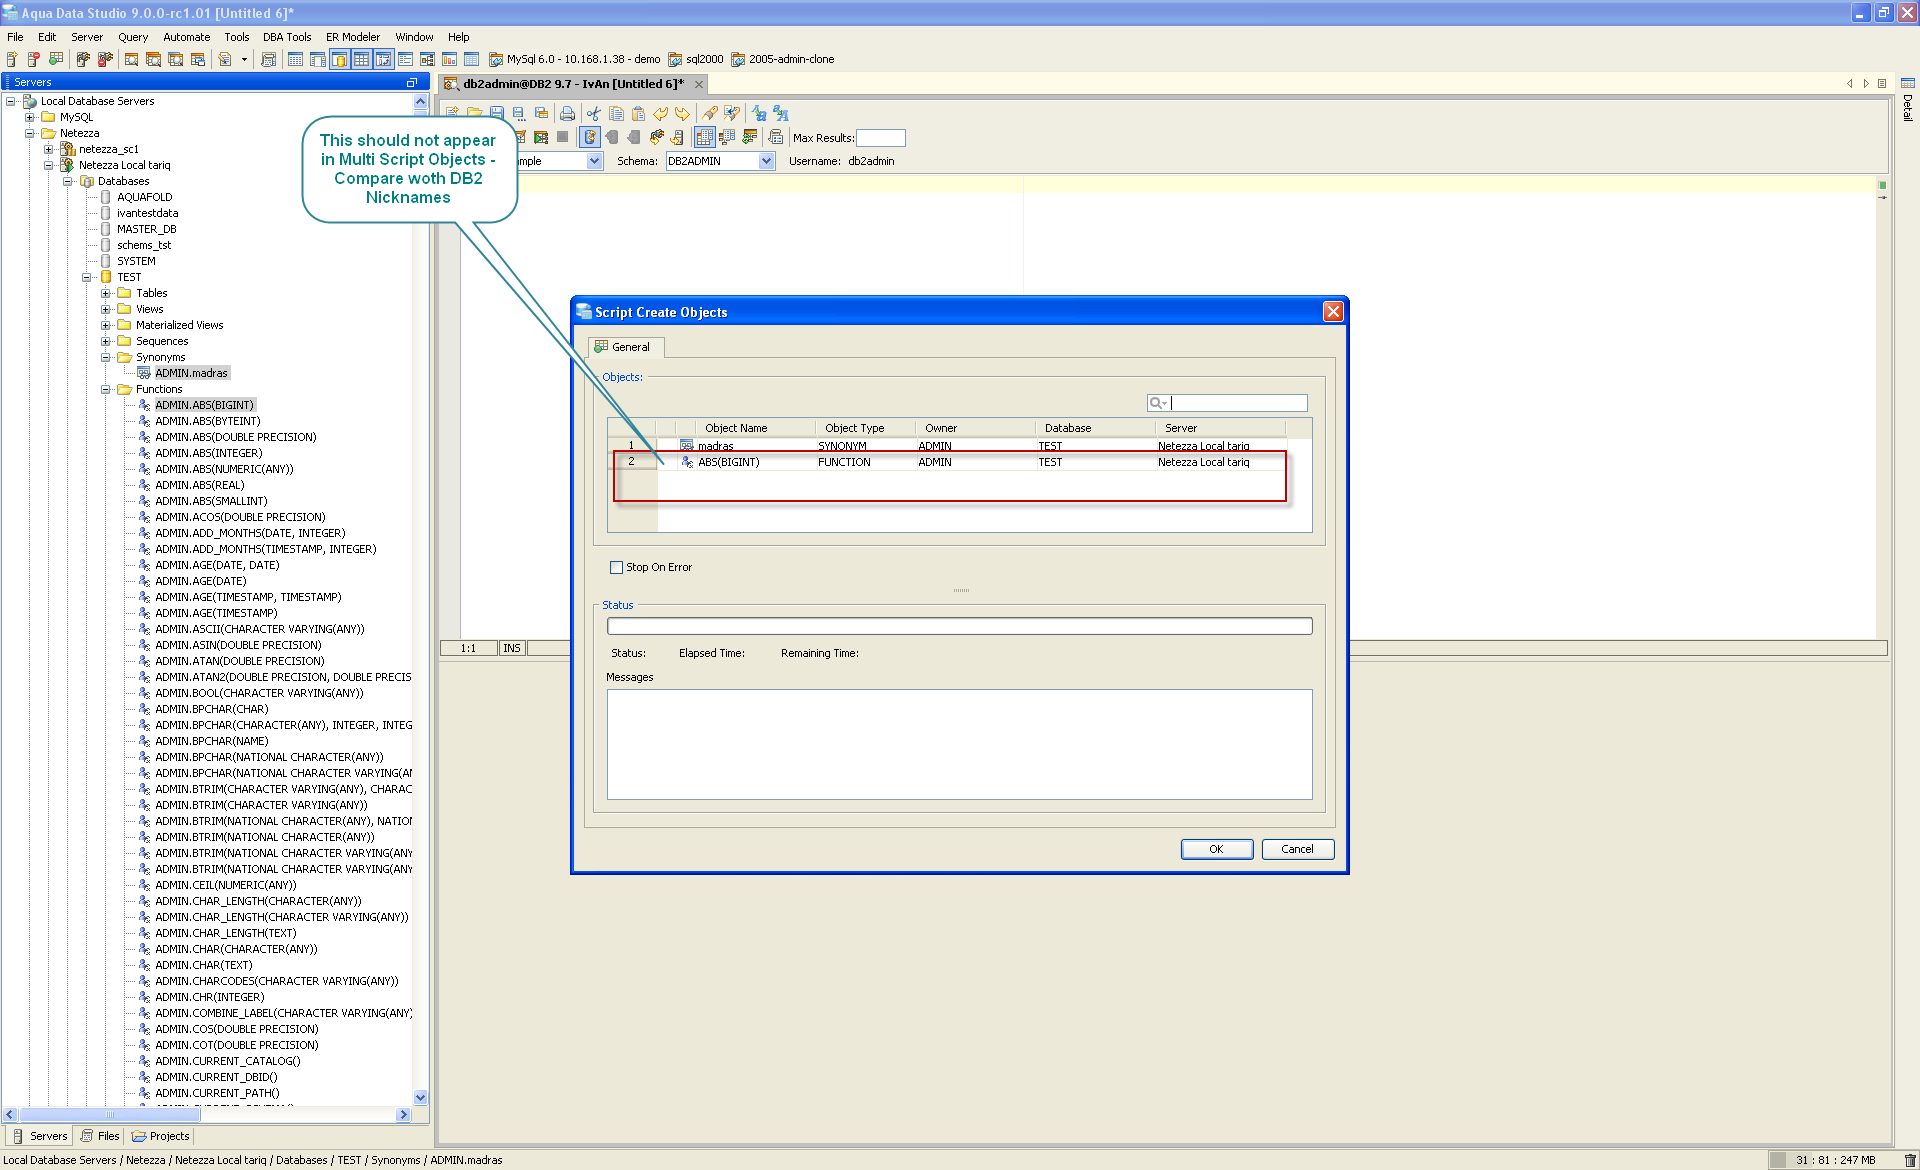Click the trash icon in status bar

[x=1909, y=1160]
